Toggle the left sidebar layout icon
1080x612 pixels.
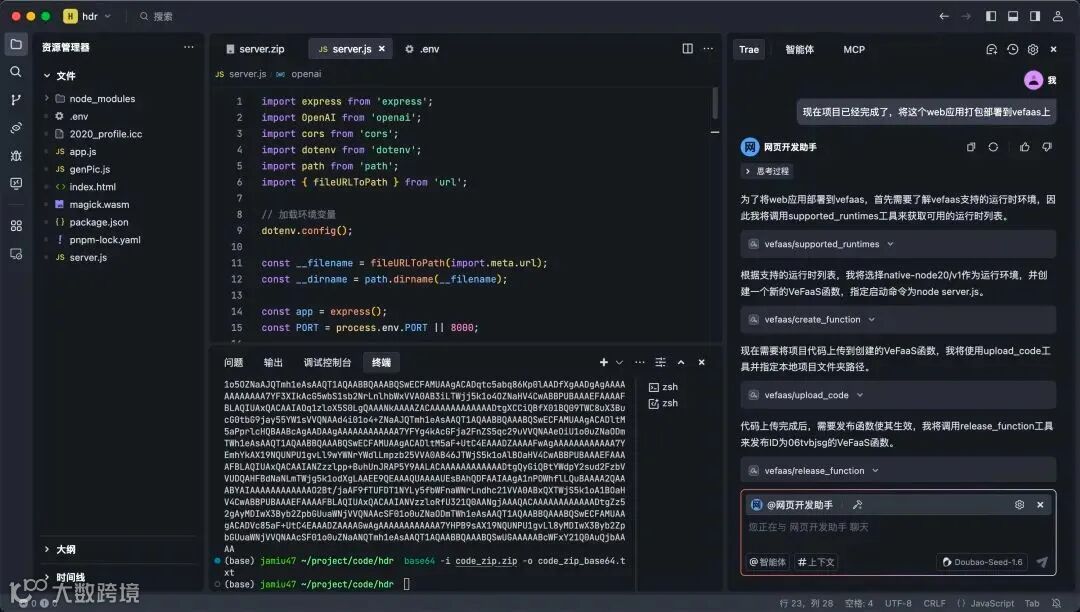tap(991, 16)
